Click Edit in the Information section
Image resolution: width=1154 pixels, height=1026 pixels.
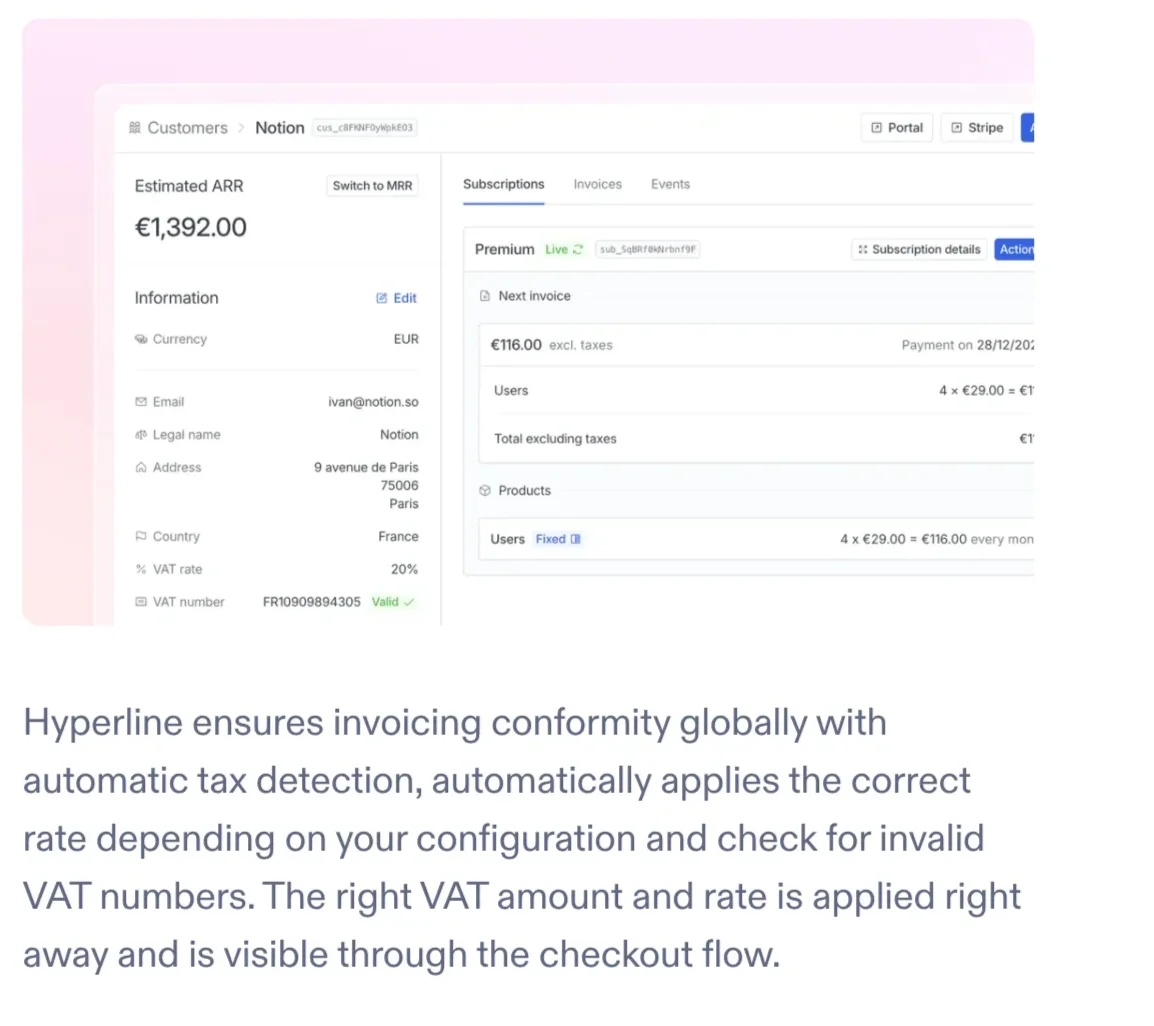pyautogui.click(x=396, y=298)
